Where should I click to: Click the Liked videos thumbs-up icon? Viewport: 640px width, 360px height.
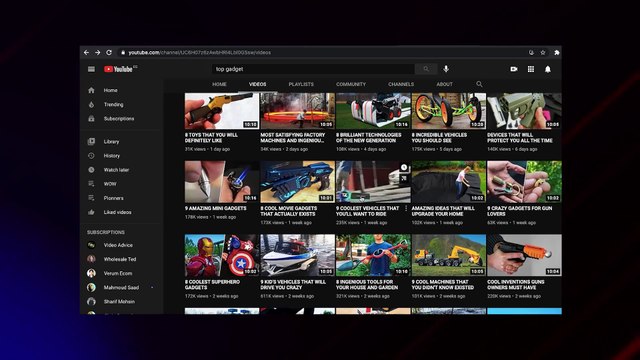[x=91, y=212]
